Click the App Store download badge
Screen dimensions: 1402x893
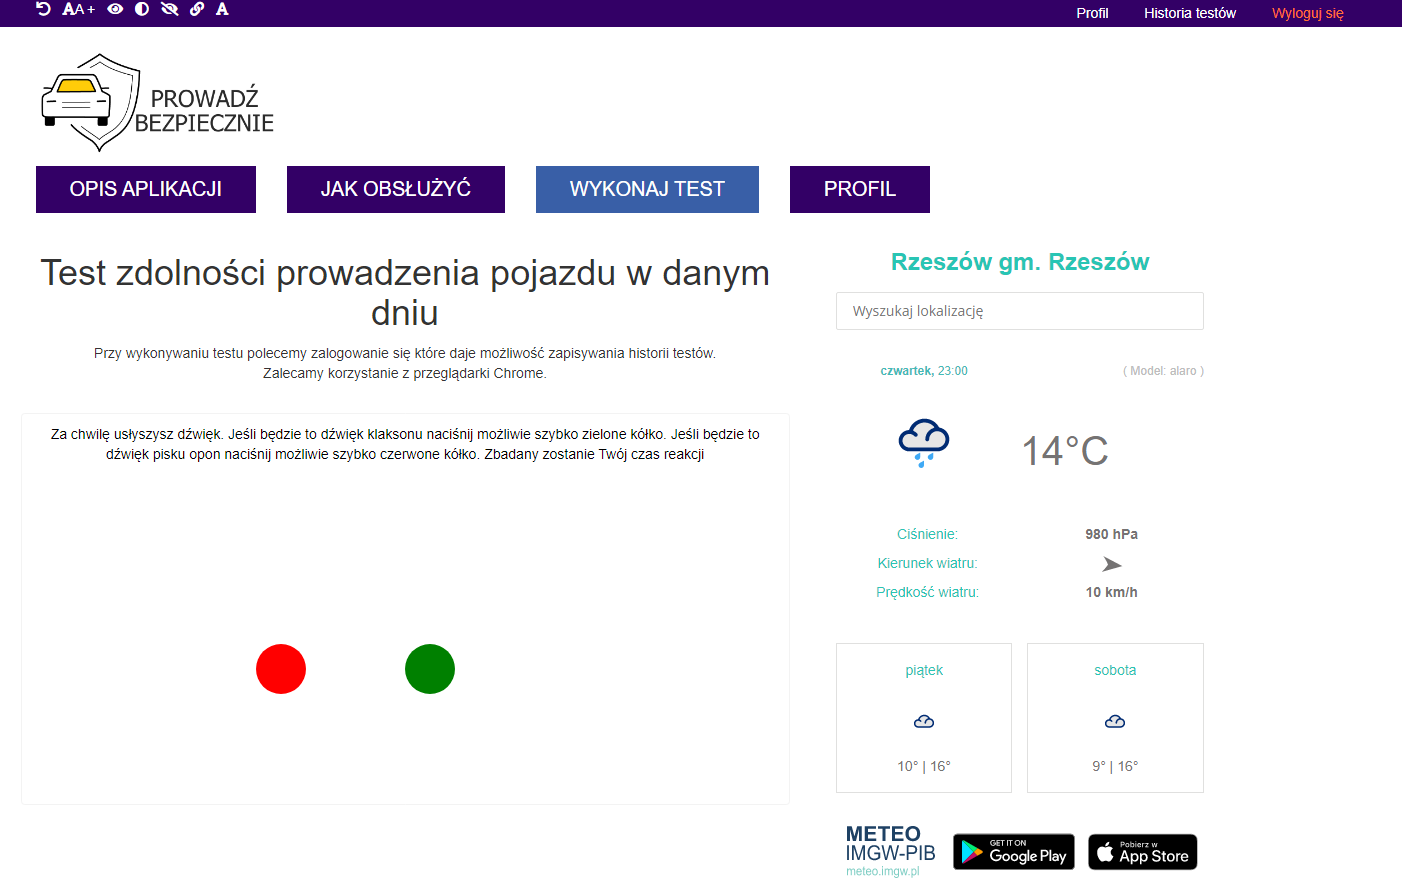point(1142,852)
